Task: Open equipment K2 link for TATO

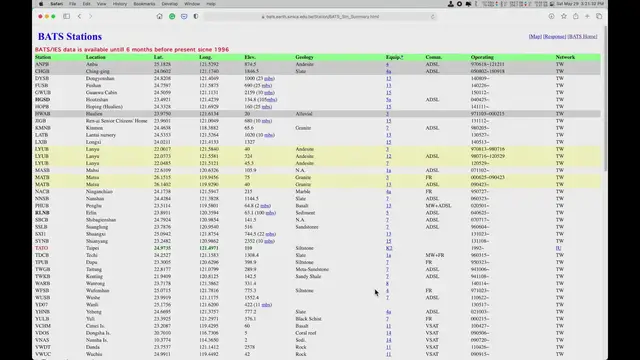Action: pyautogui.click(x=389, y=248)
